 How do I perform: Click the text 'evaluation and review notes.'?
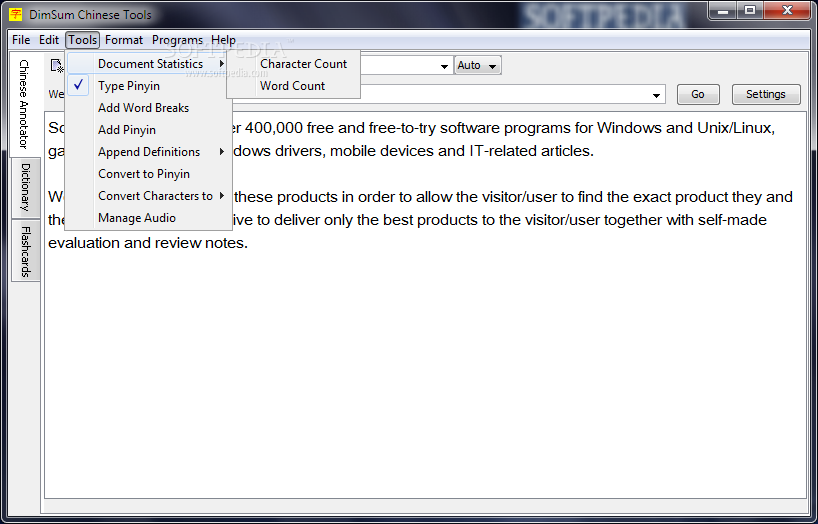click(148, 243)
